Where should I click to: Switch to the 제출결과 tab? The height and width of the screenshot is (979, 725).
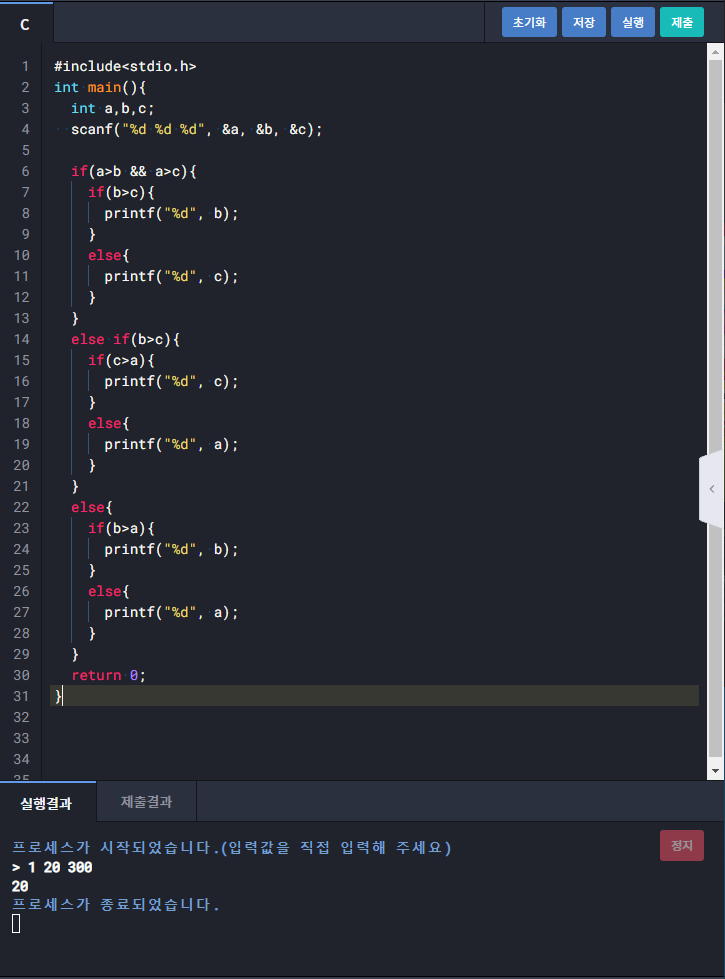pos(147,802)
